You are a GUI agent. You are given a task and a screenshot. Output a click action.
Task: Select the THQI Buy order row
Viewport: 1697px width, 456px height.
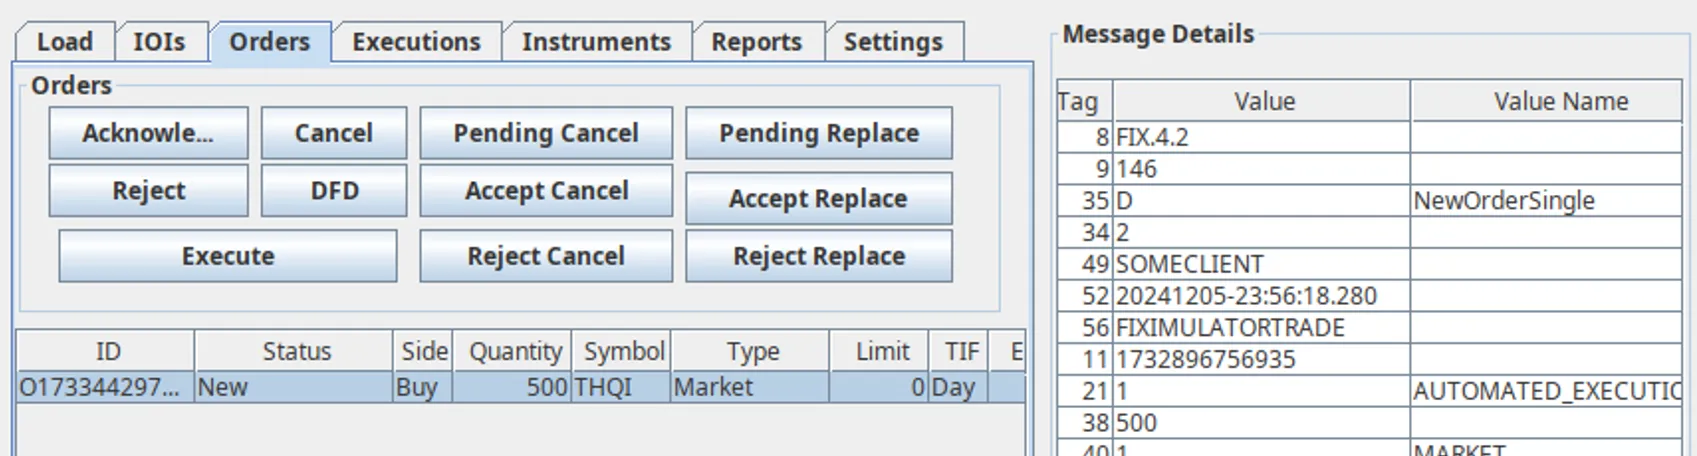(x=521, y=387)
